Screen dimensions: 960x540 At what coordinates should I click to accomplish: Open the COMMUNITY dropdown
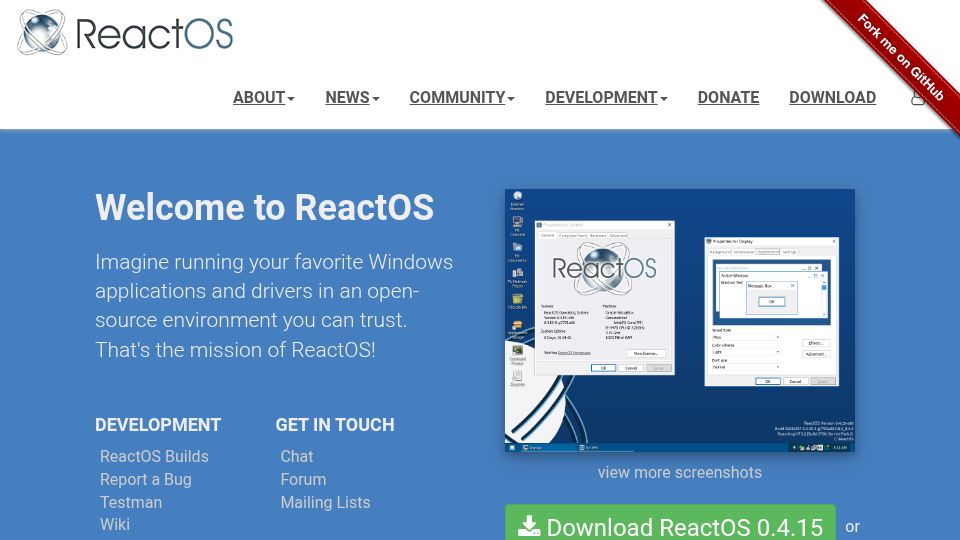click(462, 97)
